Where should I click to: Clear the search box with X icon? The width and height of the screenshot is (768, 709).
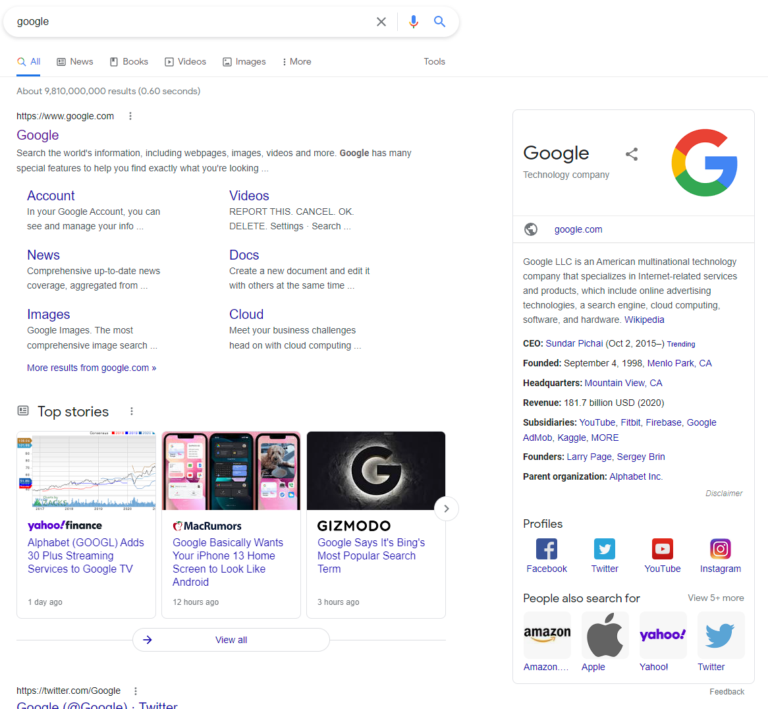[x=381, y=22]
